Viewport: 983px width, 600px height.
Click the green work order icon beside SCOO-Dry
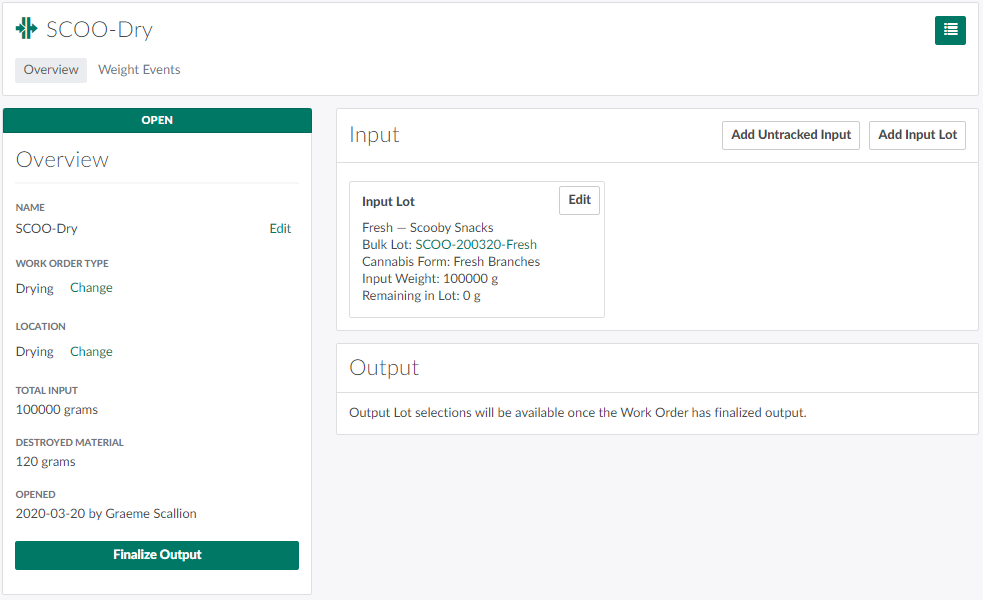(x=27, y=29)
